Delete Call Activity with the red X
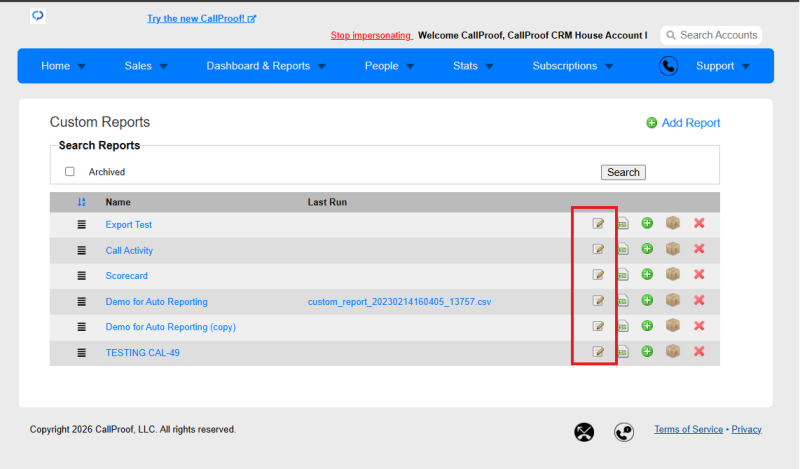800x469 pixels. pos(699,249)
